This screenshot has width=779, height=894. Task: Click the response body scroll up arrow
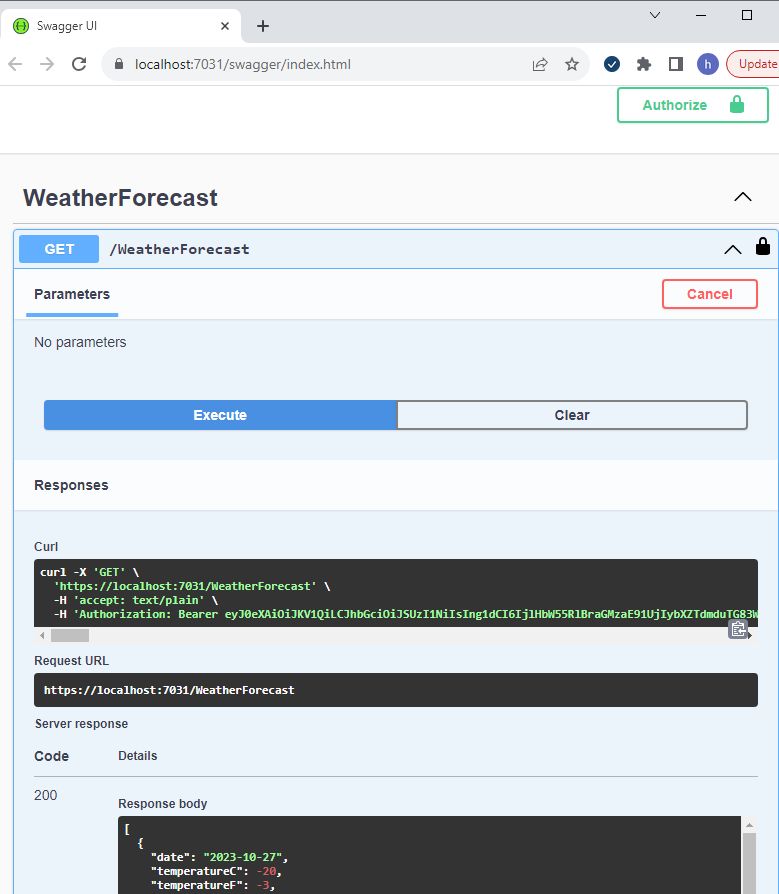(749, 824)
